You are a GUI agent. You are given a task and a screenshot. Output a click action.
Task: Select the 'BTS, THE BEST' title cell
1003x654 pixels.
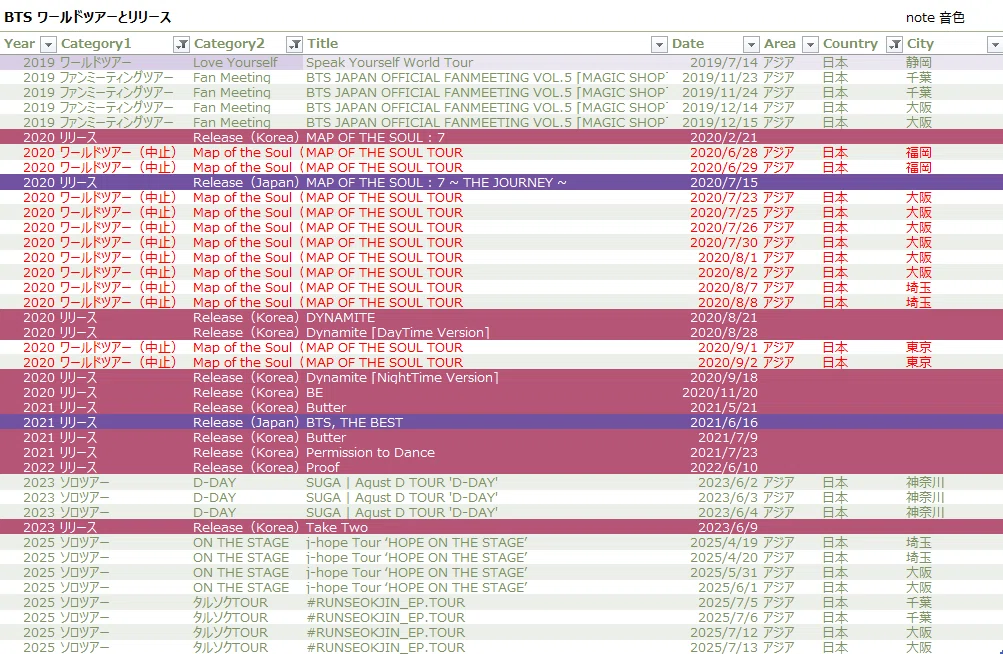click(x=354, y=422)
